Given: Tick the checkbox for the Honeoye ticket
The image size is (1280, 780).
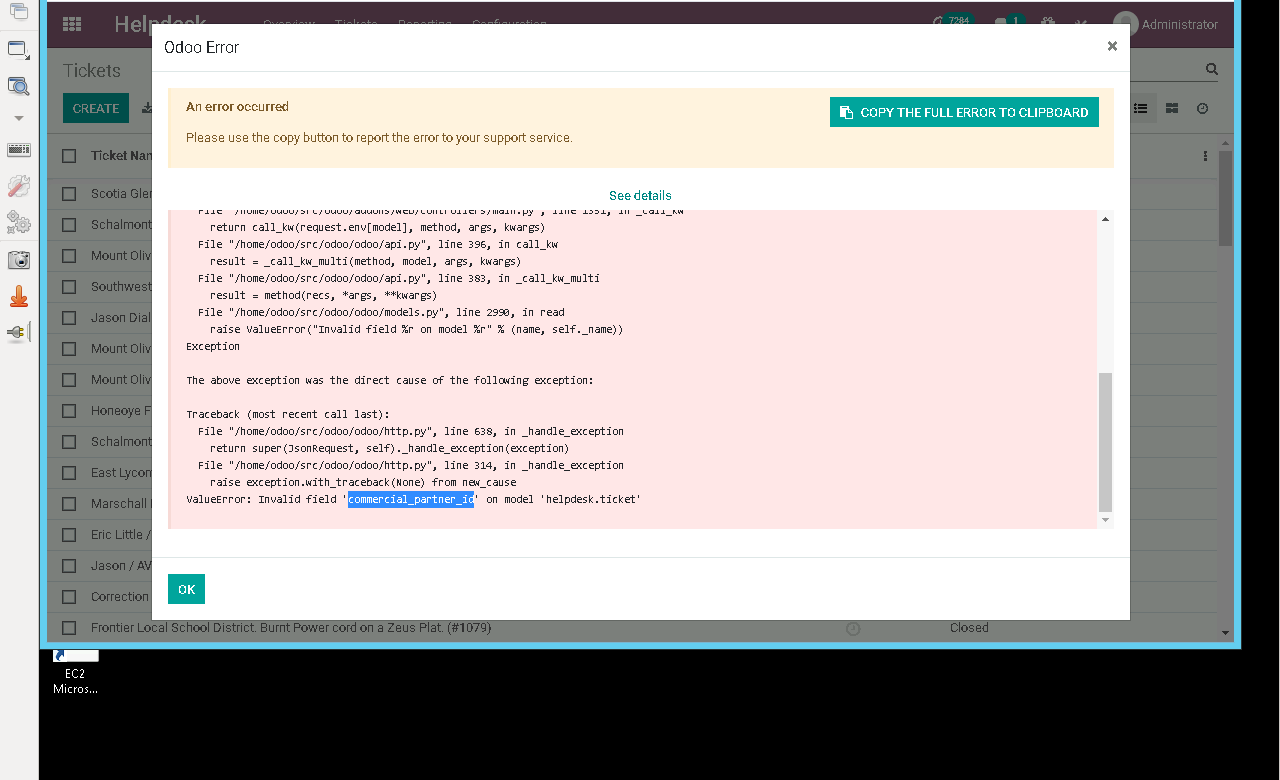Looking at the screenshot, I should (x=69, y=411).
